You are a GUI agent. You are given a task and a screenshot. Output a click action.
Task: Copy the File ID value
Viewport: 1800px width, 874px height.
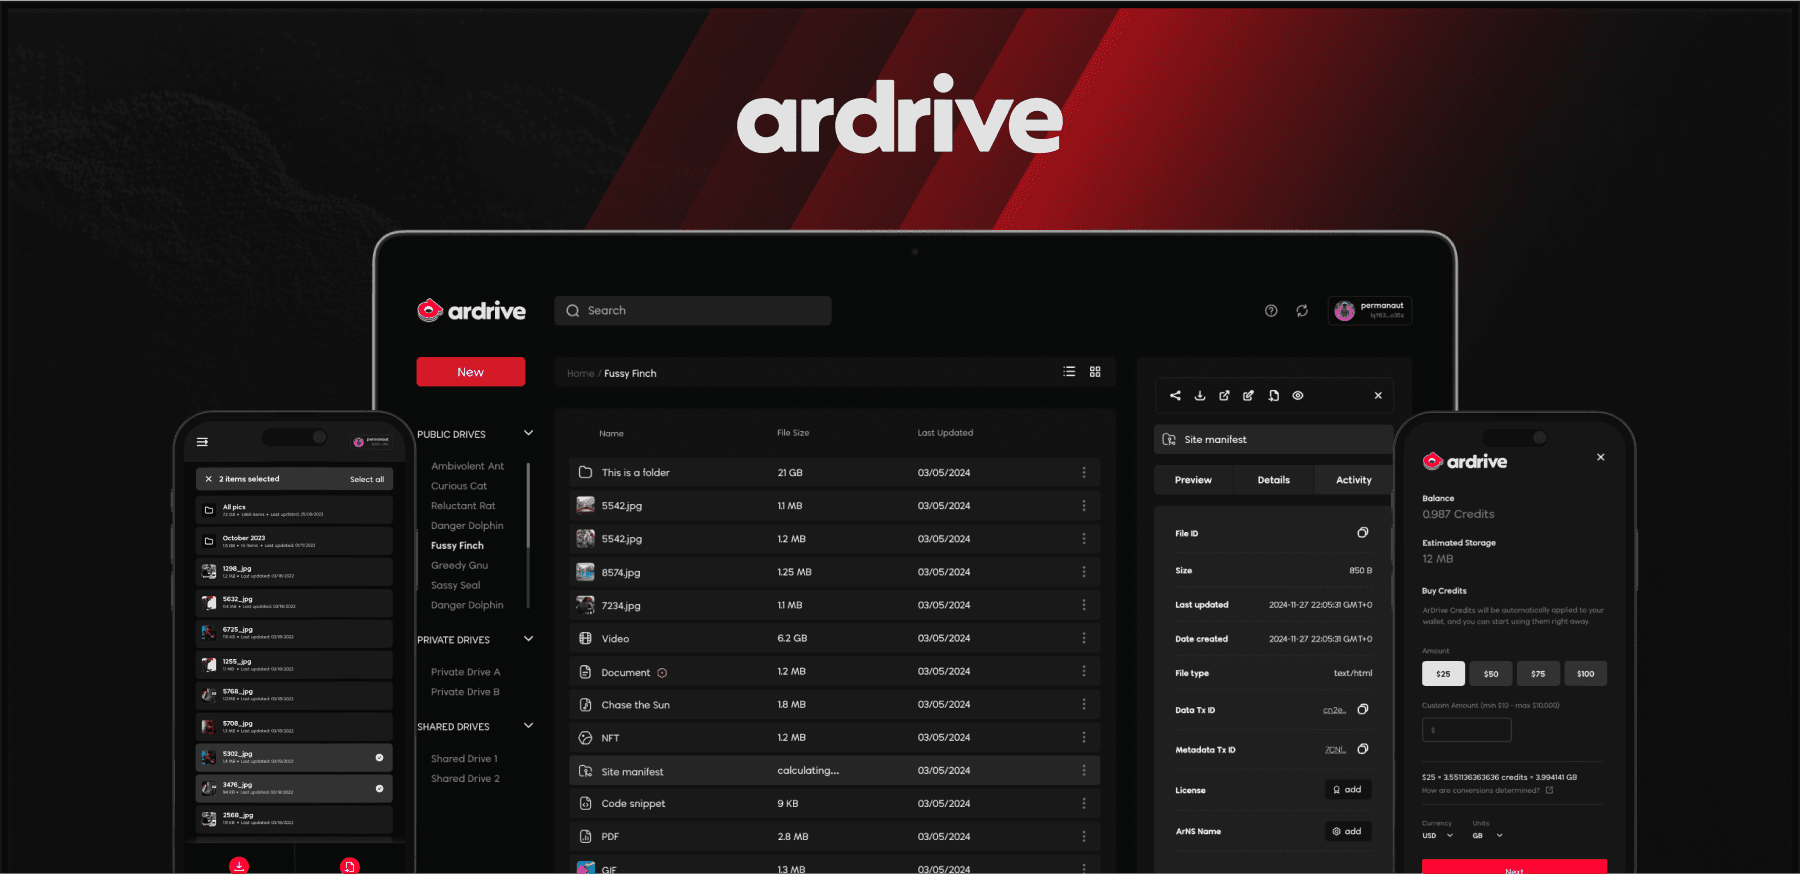(1362, 533)
